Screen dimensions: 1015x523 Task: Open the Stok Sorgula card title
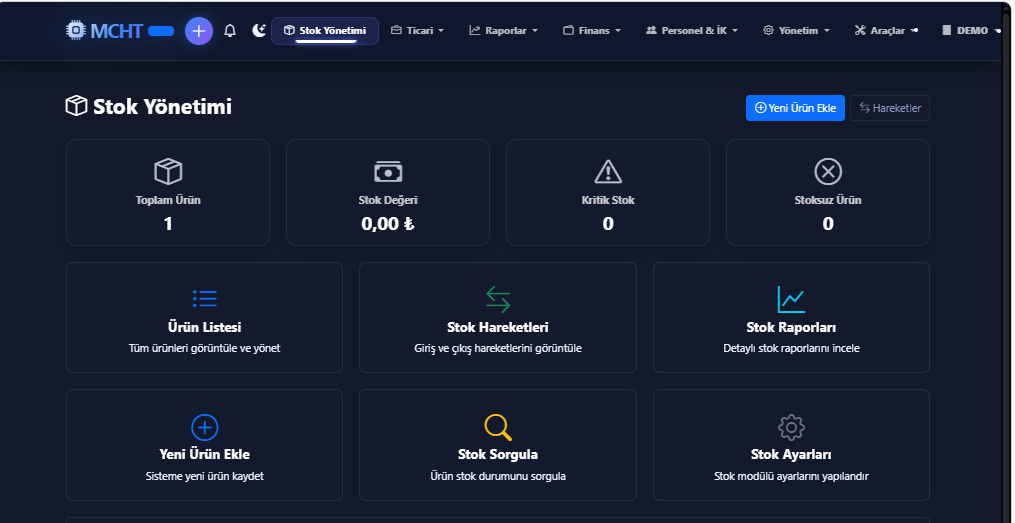498,454
